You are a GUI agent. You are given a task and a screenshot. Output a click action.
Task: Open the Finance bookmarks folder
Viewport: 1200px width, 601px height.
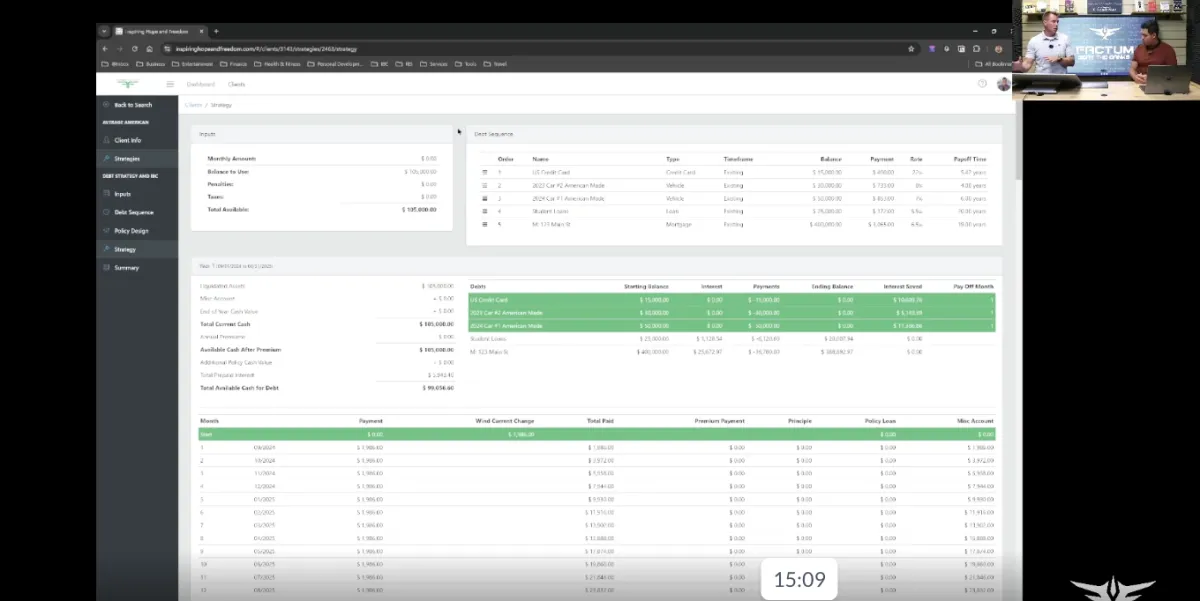point(234,64)
